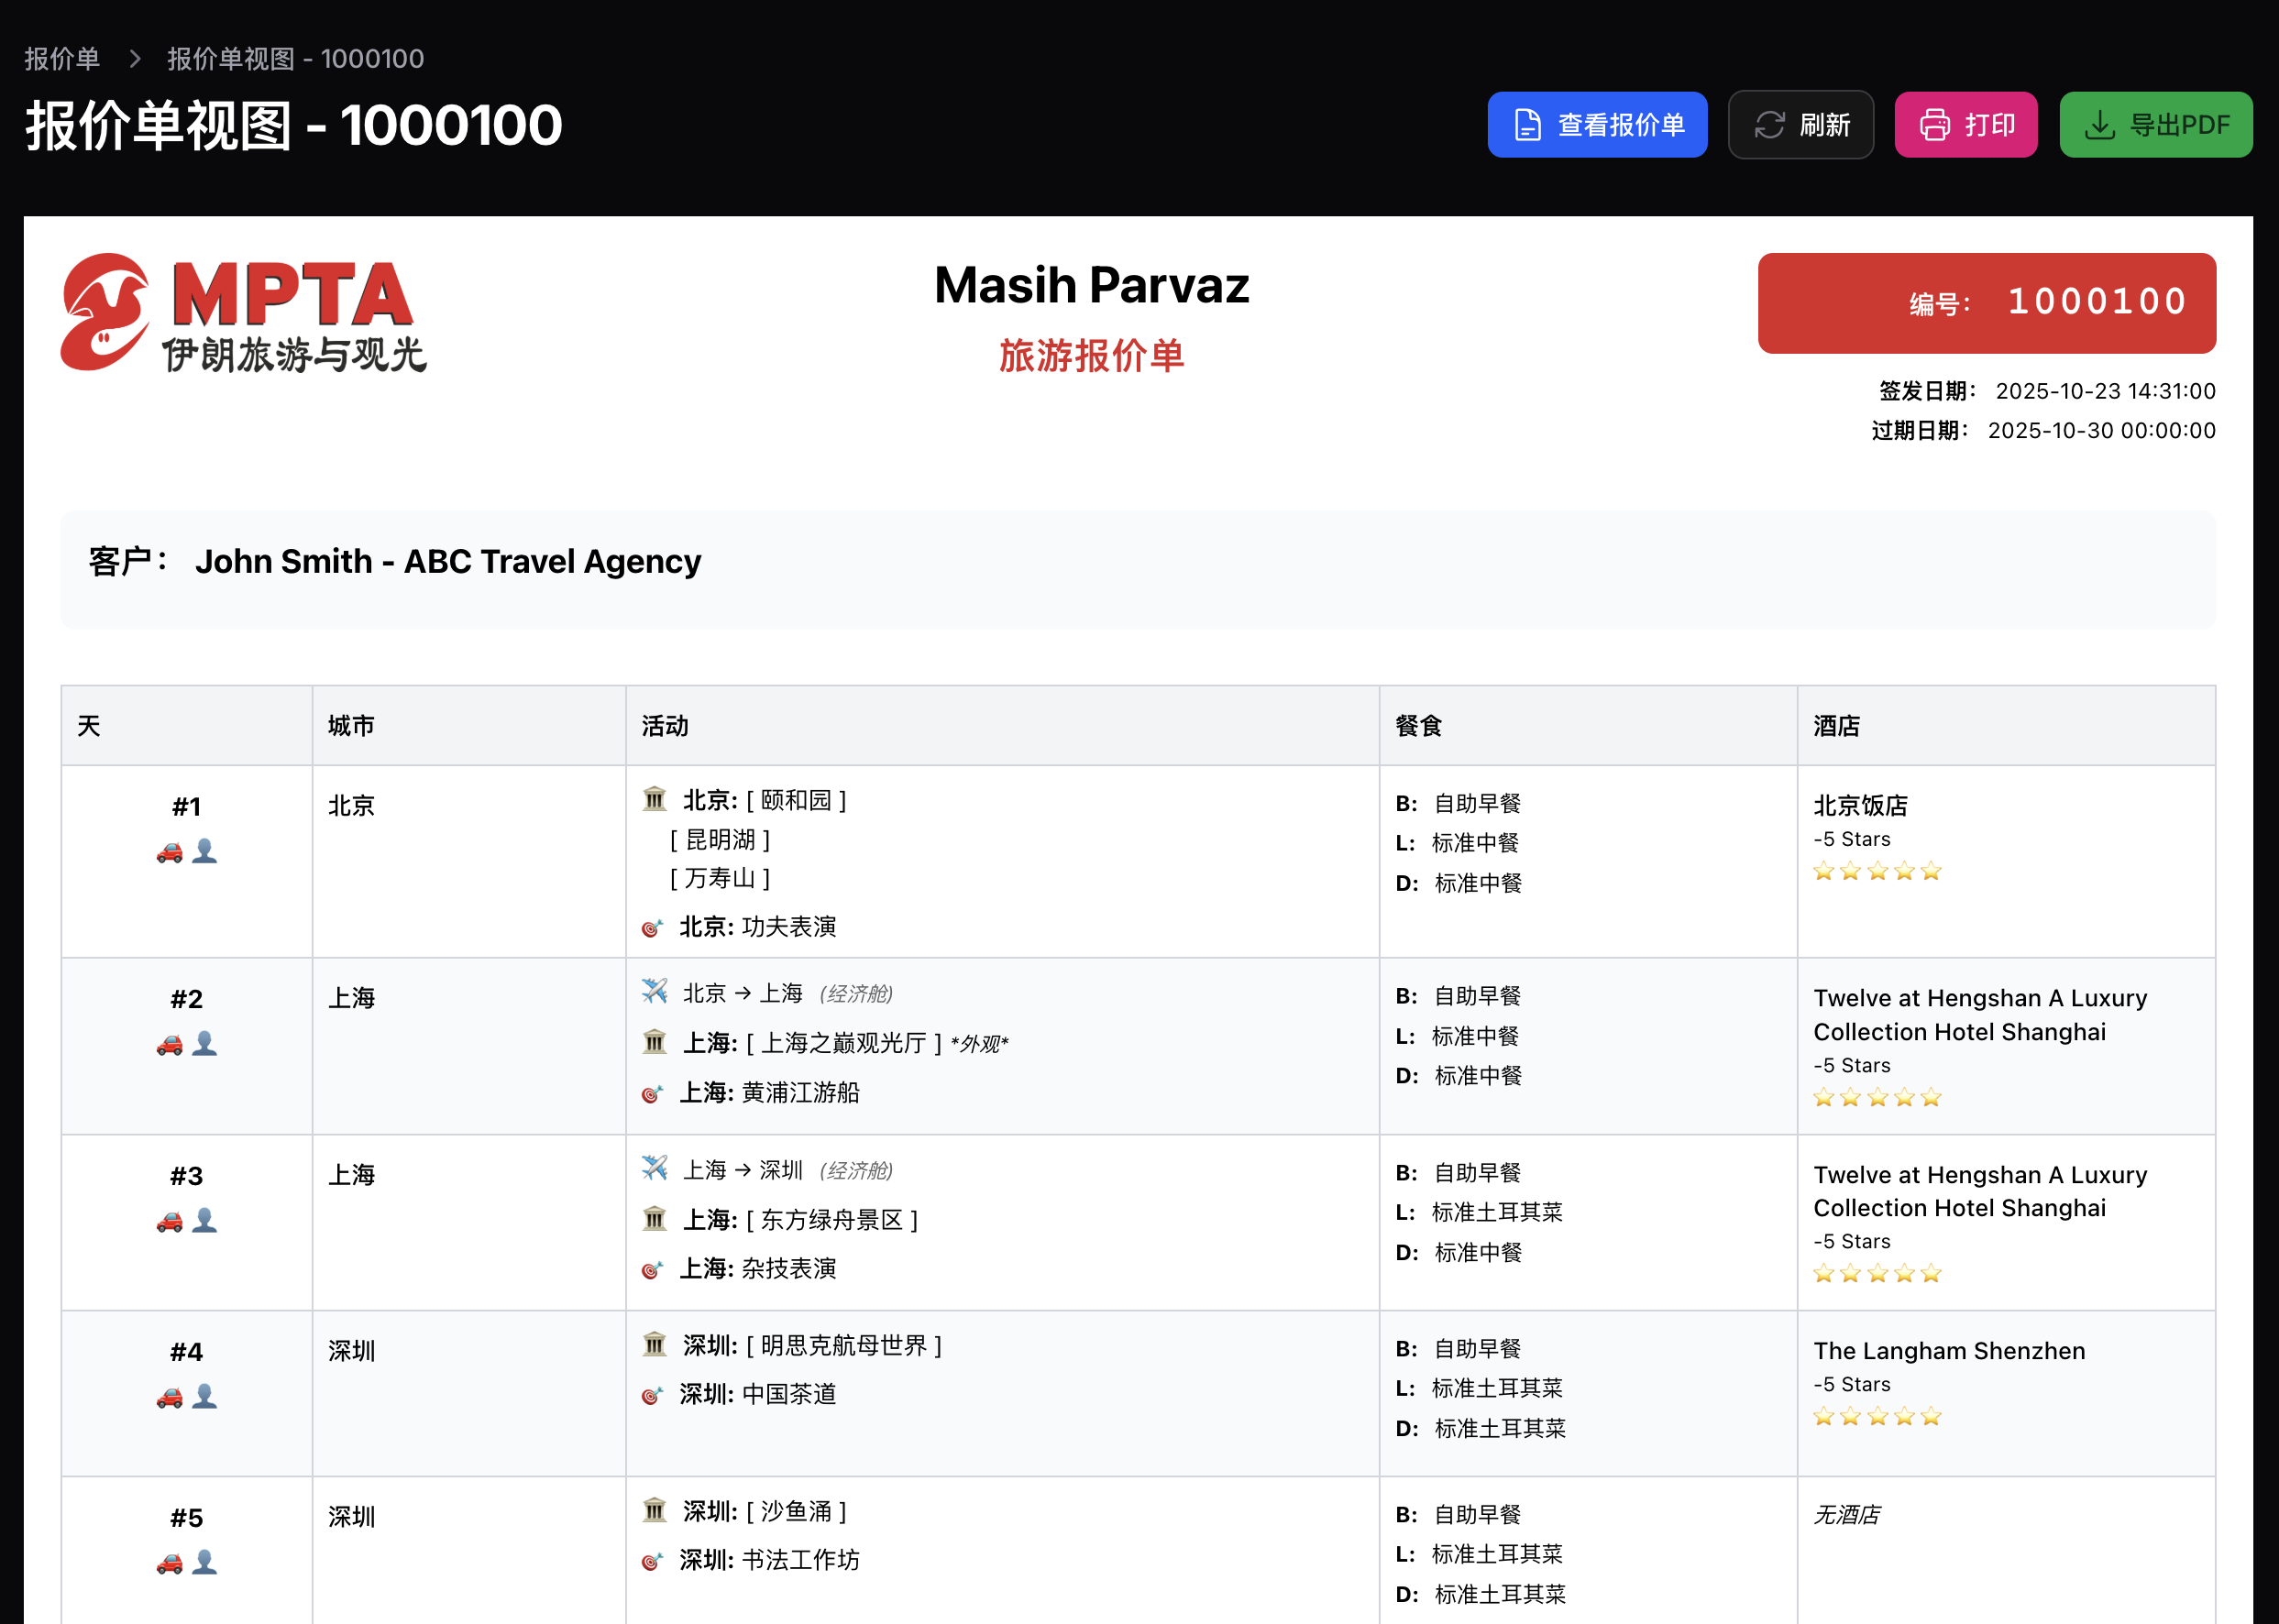Click the 酒店 column header
Image resolution: width=2279 pixels, height=1624 pixels.
1836,726
